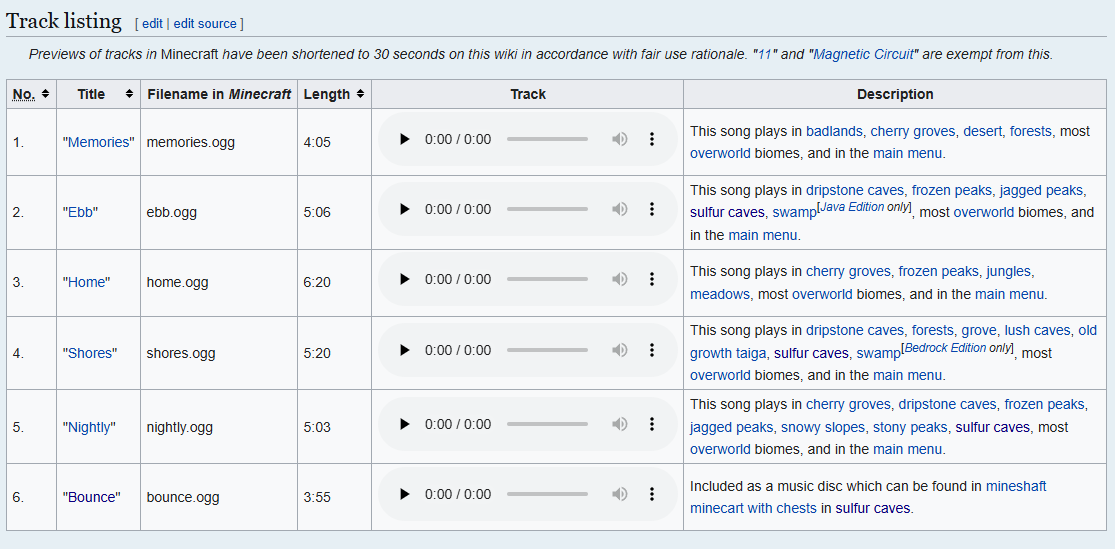
Task: Open more options for Shores player
Action: pyautogui.click(x=651, y=350)
